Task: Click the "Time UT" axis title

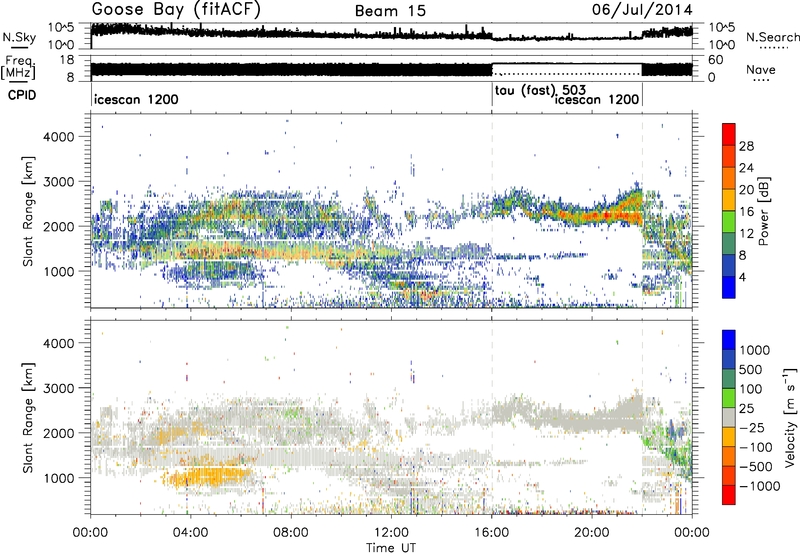Action: tap(391, 548)
